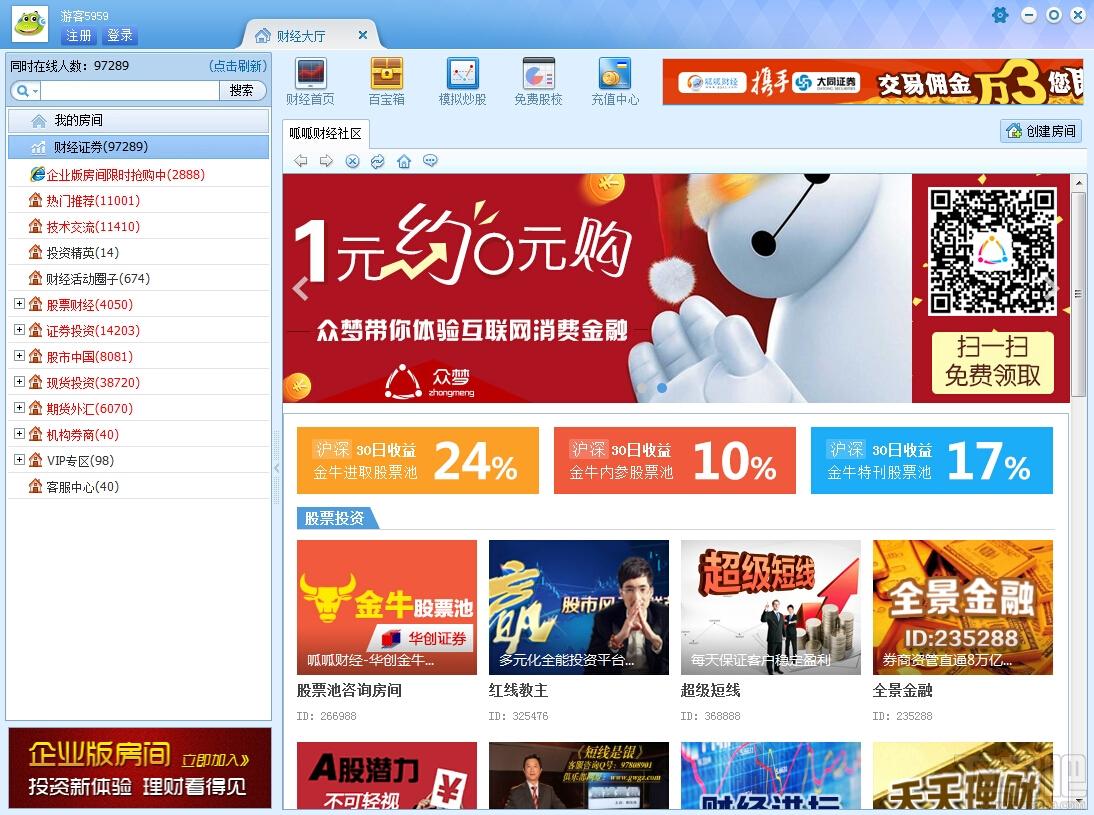The width and height of the screenshot is (1094, 815).
Task: Open the 百宝箱 treasure chest icon
Action: pos(387,82)
